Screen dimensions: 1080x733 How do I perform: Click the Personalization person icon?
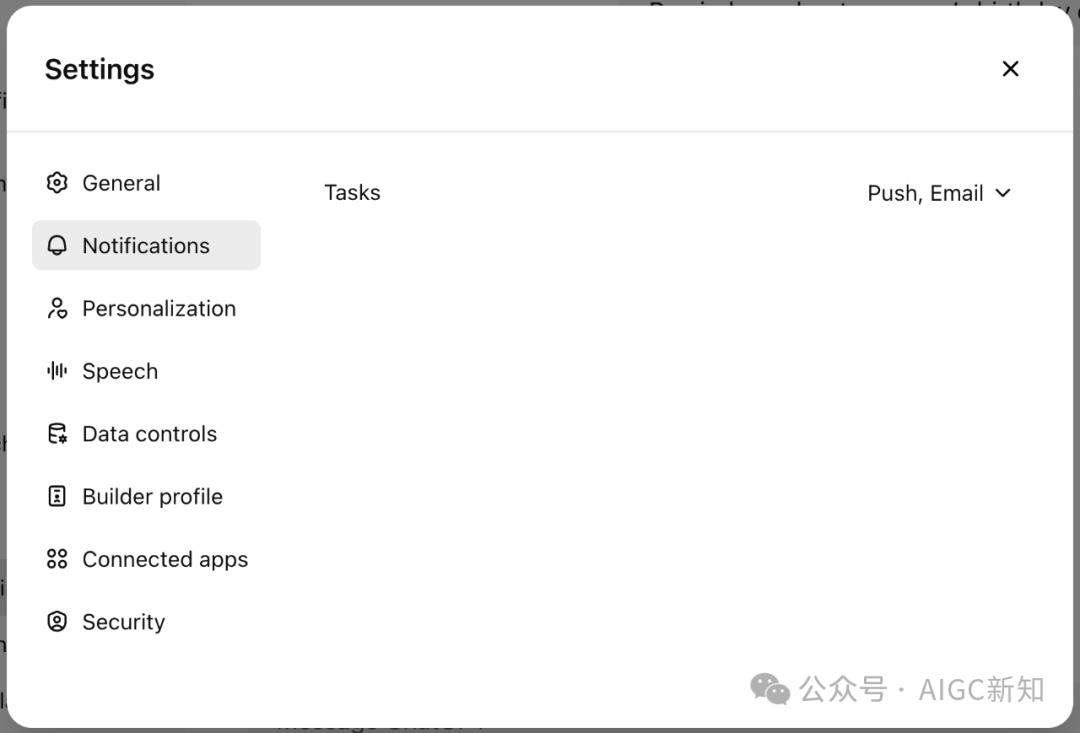click(57, 308)
